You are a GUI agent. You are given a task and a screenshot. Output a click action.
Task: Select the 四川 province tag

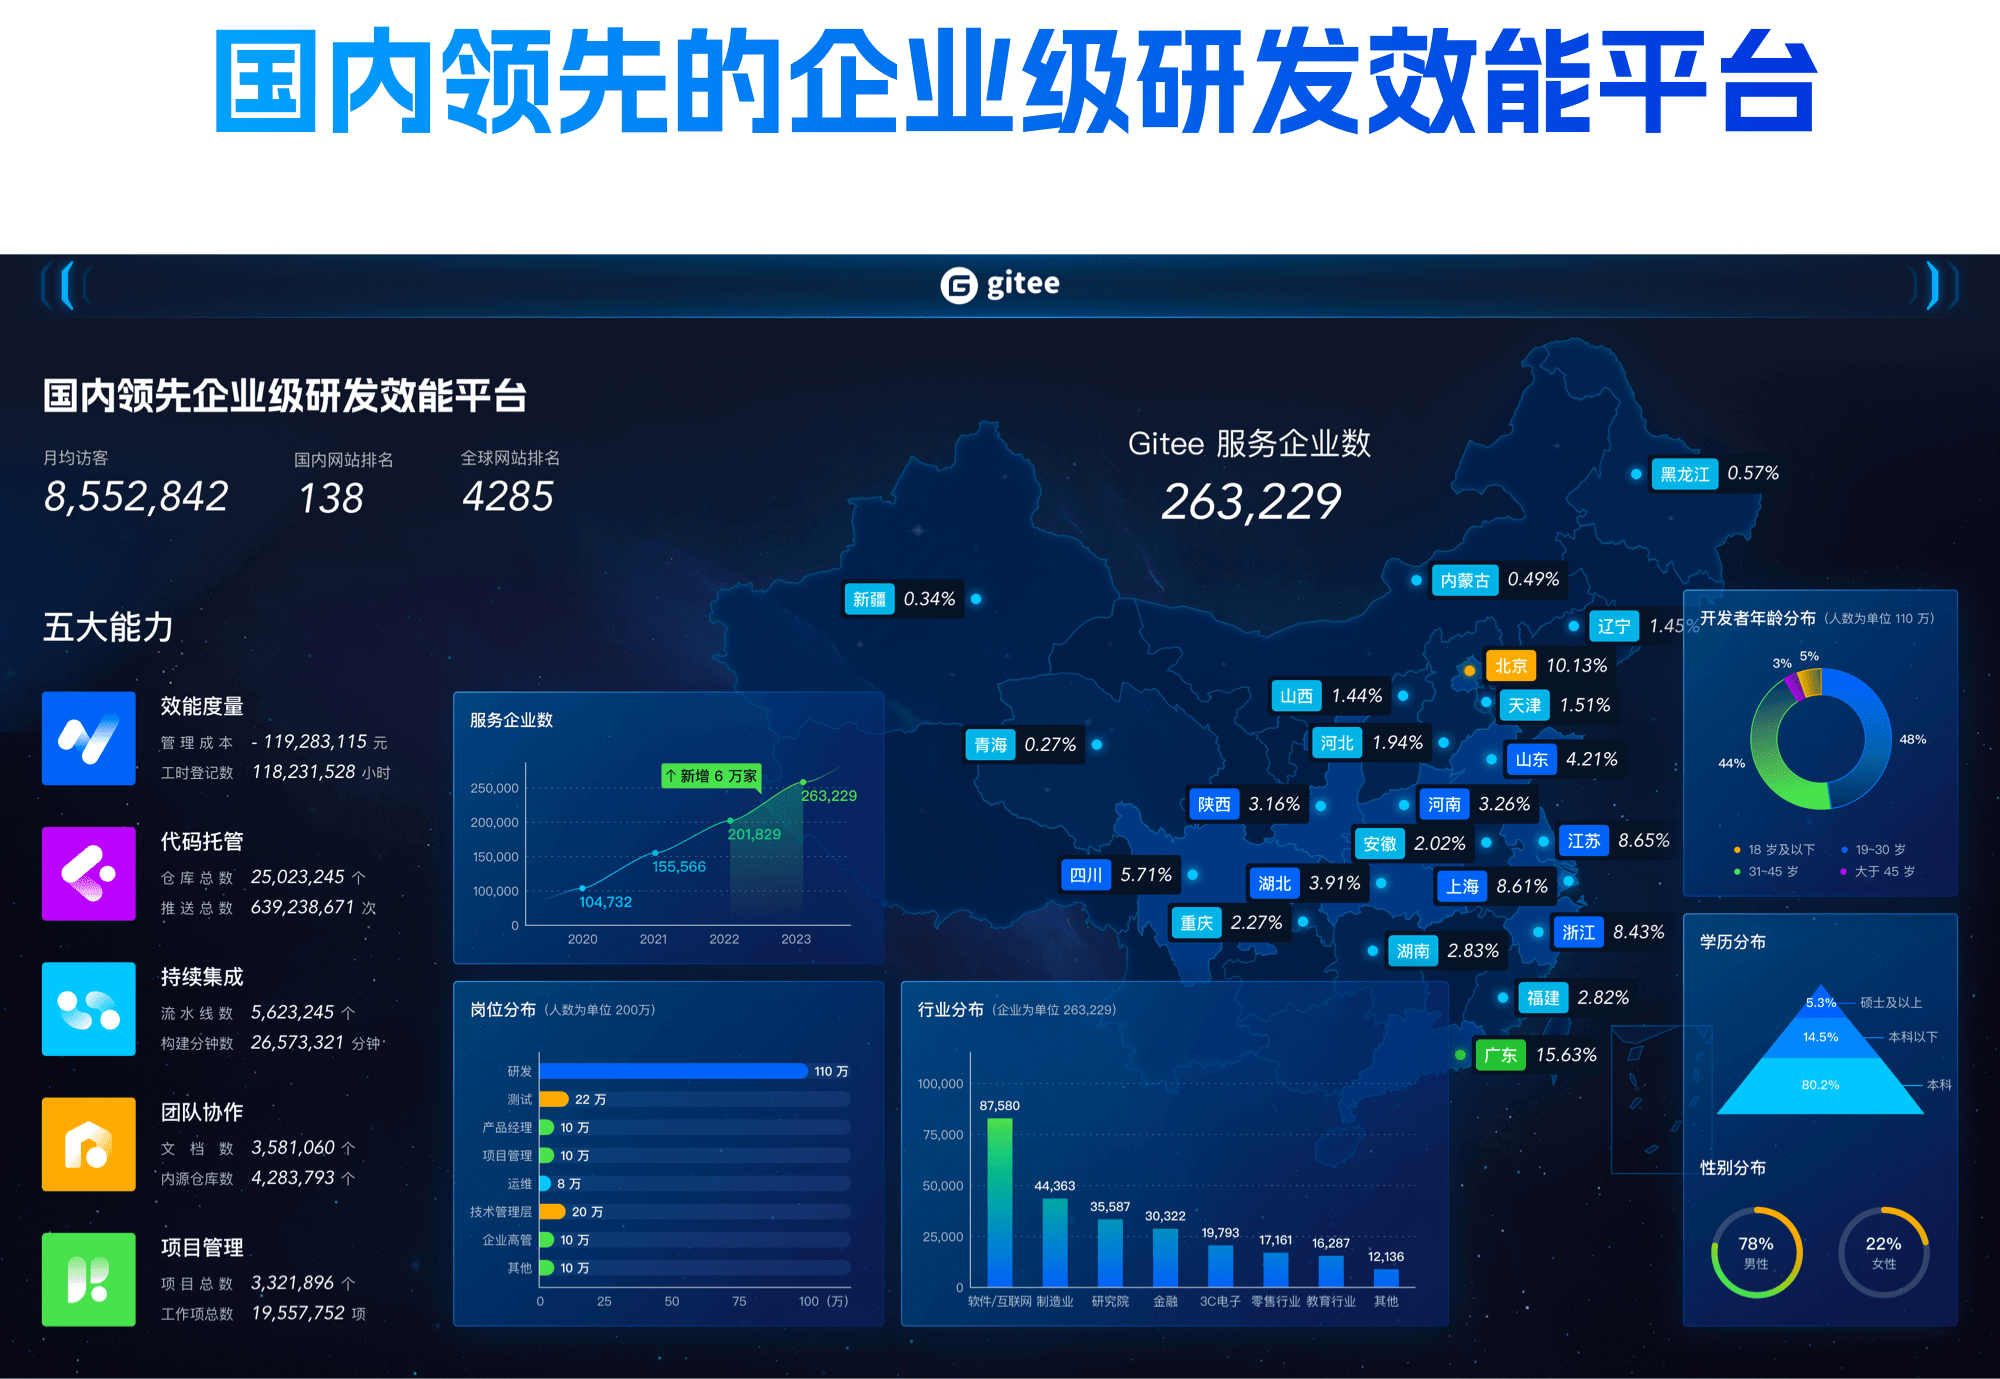1086,875
